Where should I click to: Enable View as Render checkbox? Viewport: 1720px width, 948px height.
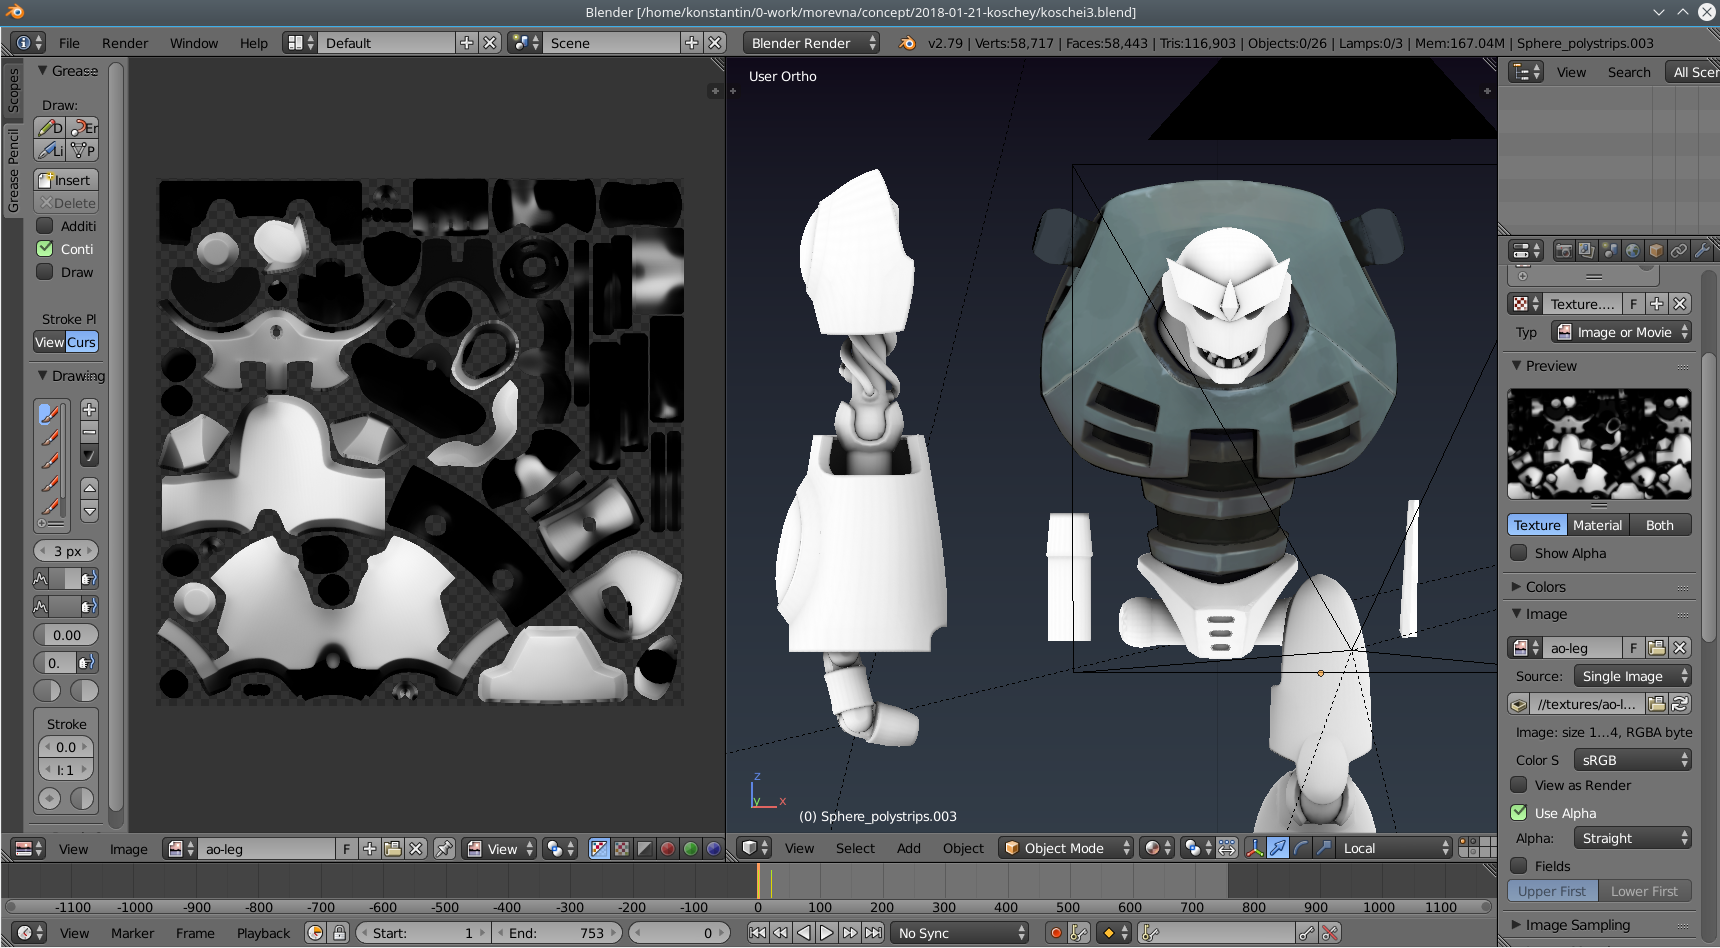coord(1519,785)
